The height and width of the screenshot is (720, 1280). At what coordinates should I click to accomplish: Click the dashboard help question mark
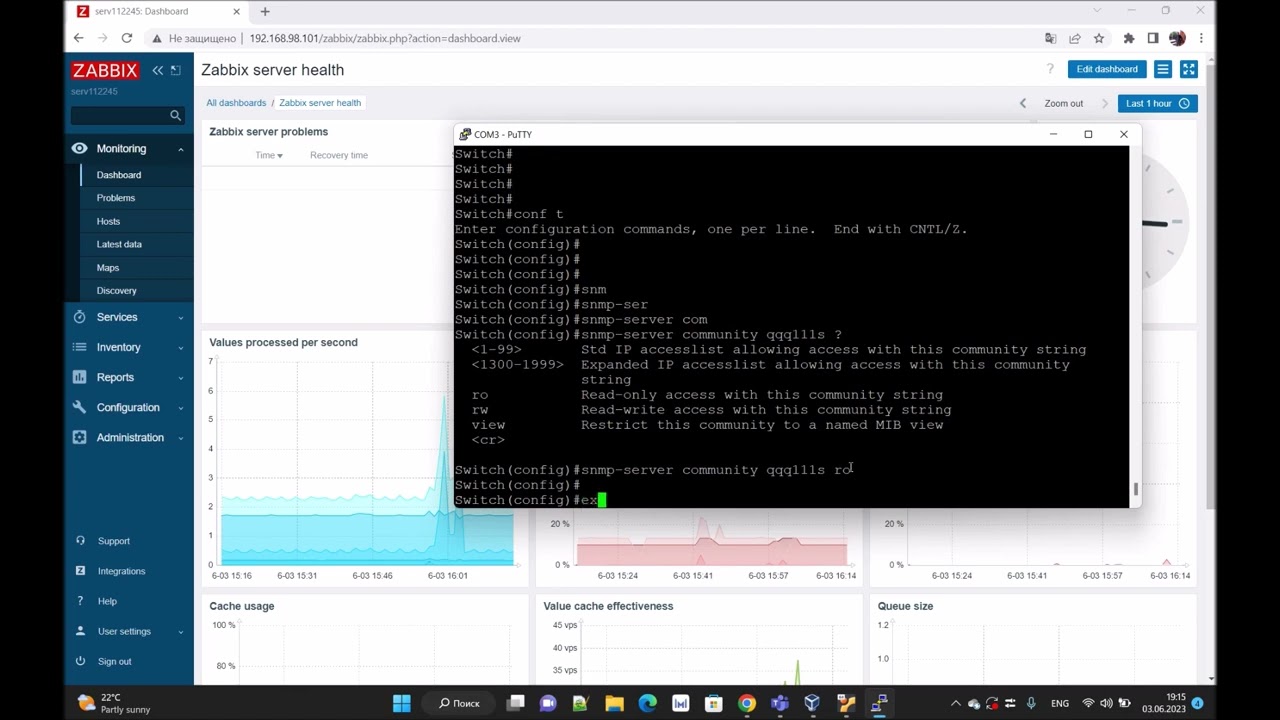point(1050,69)
